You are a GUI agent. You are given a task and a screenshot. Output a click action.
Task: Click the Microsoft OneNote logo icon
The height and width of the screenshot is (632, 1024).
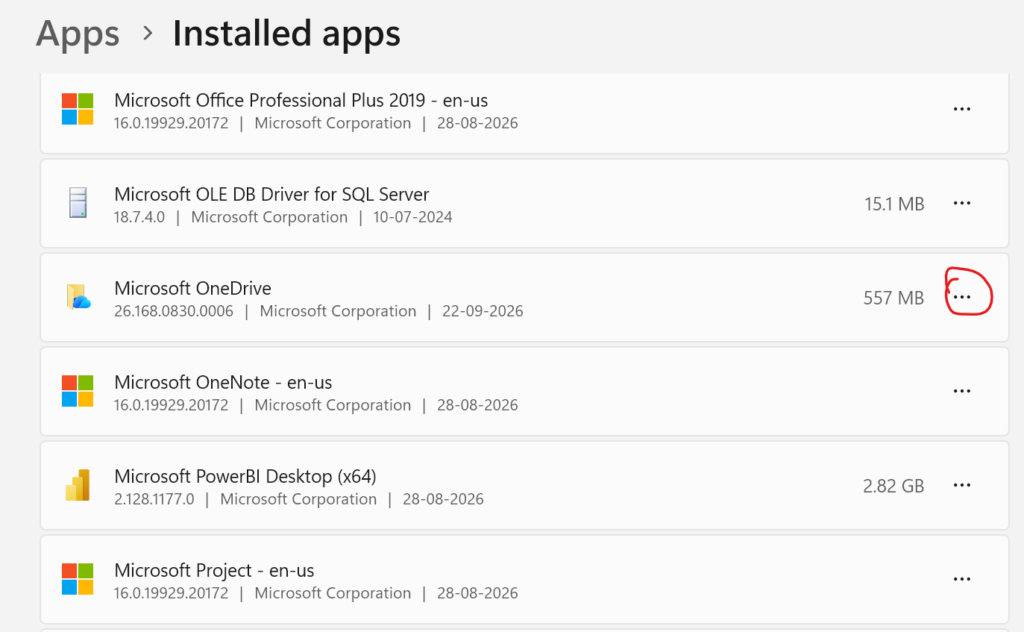(78, 391)
